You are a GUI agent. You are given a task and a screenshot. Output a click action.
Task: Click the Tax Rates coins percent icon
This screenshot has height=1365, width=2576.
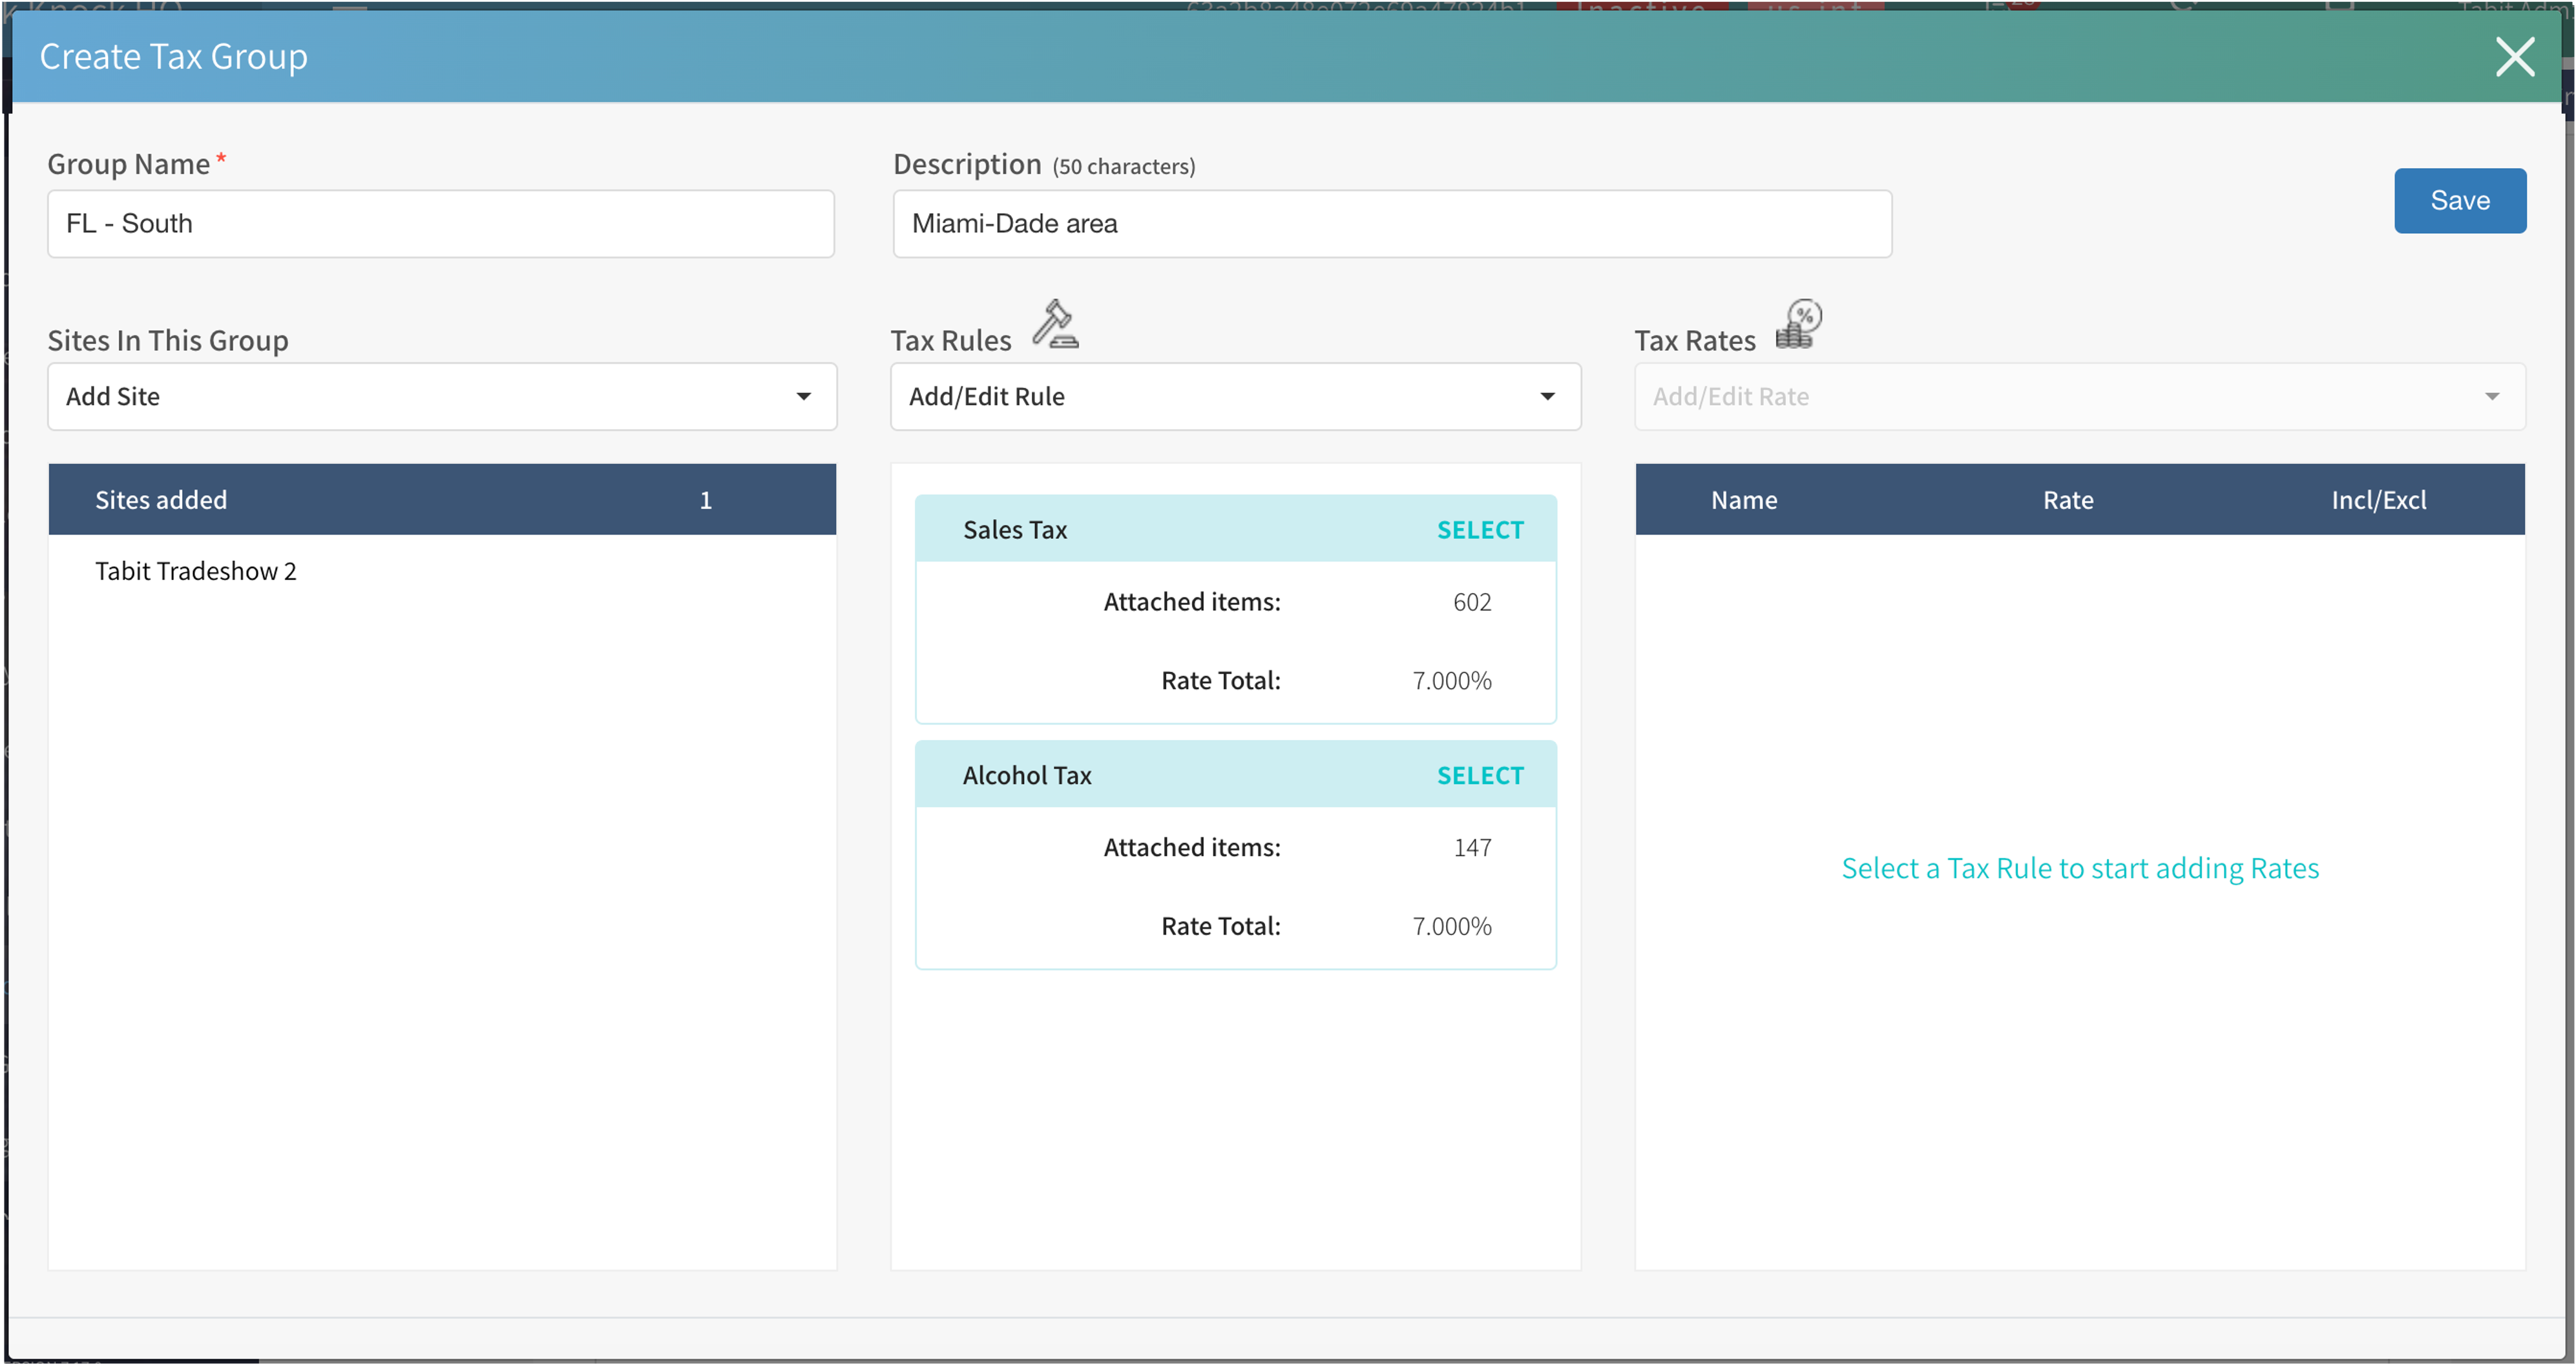click(x=1798, y=325)
